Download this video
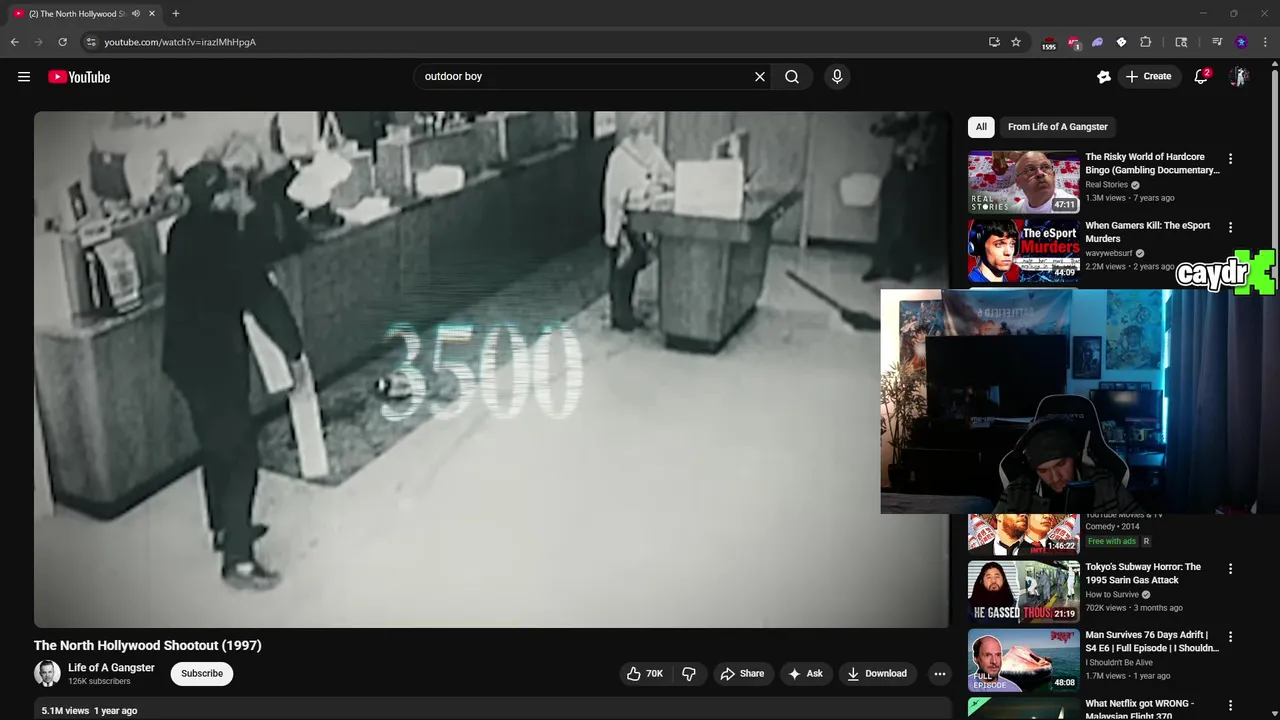Viewport: 1280px width, 720px height. point(877,674)
